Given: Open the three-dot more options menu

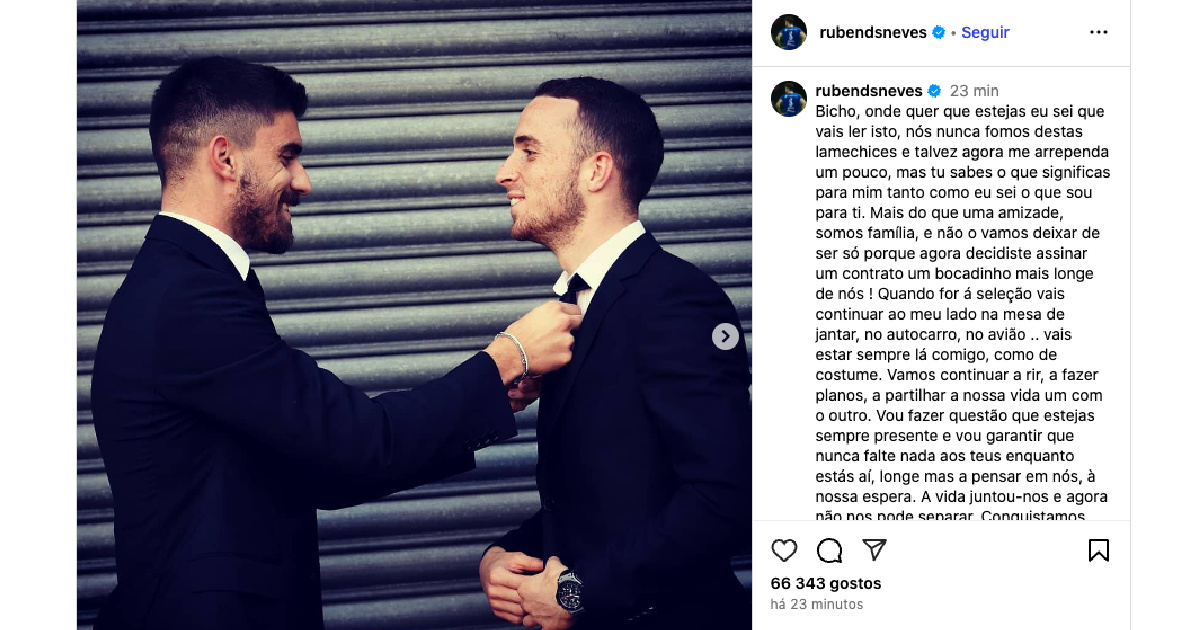Looking at the screenshot, I should pos(1098,32).
